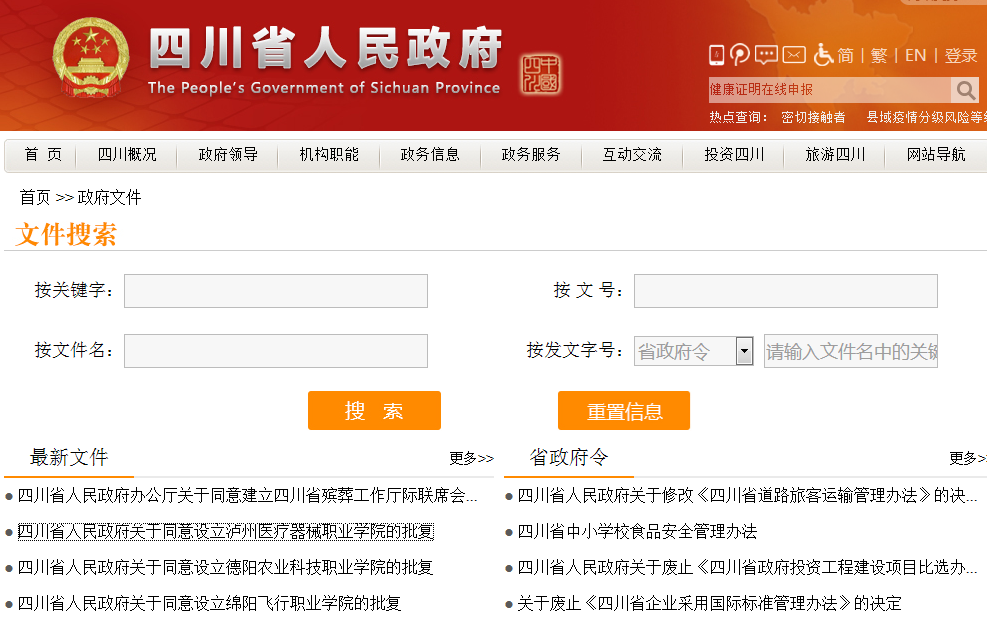Focus the 请输入文件名中的关键 input
The height and width of the screenshot is (627, 987).
[x=850, y=351]
